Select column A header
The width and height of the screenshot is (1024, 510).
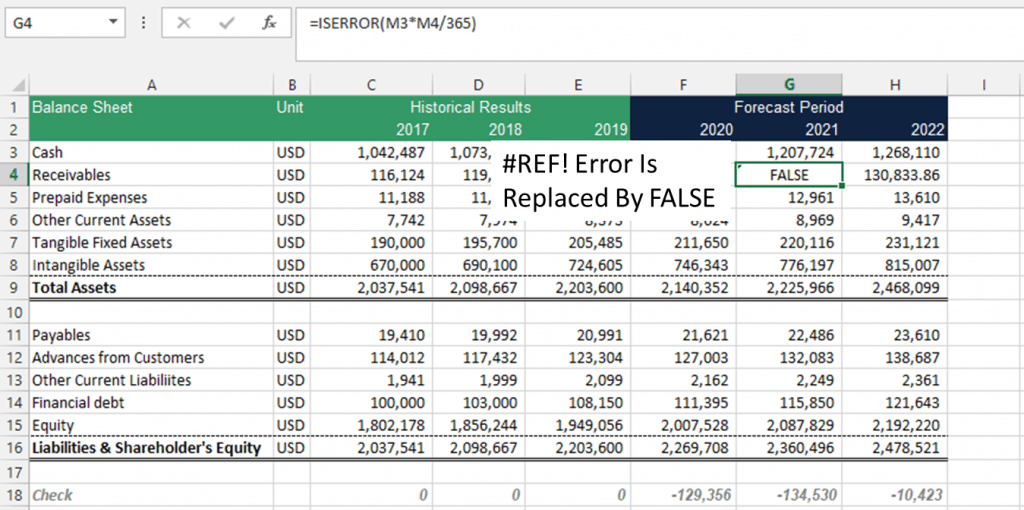pyautogui.click(x=152, y=84)
